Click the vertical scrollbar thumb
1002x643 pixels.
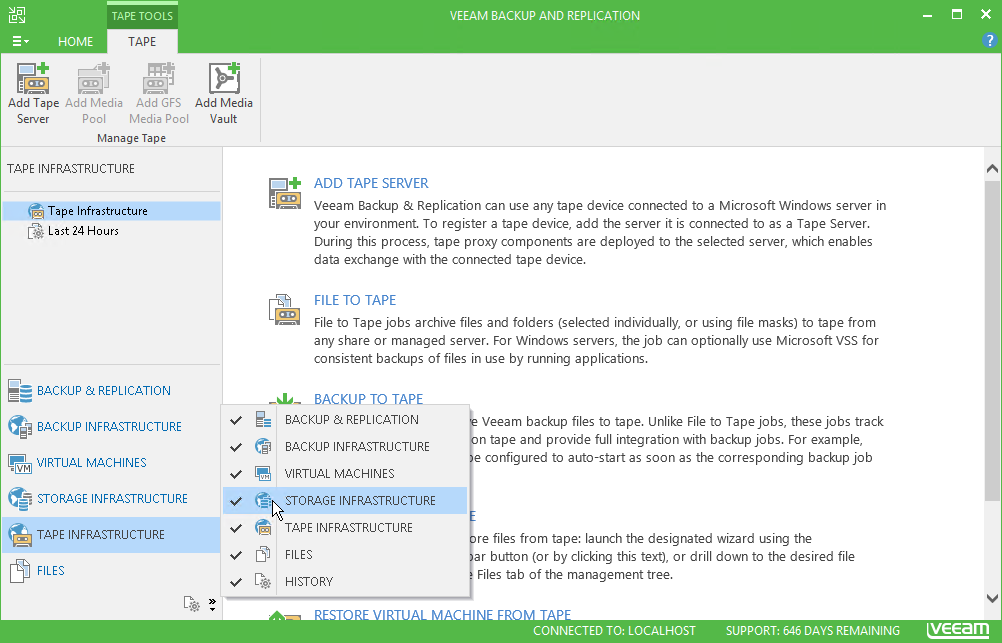point(992,340)
